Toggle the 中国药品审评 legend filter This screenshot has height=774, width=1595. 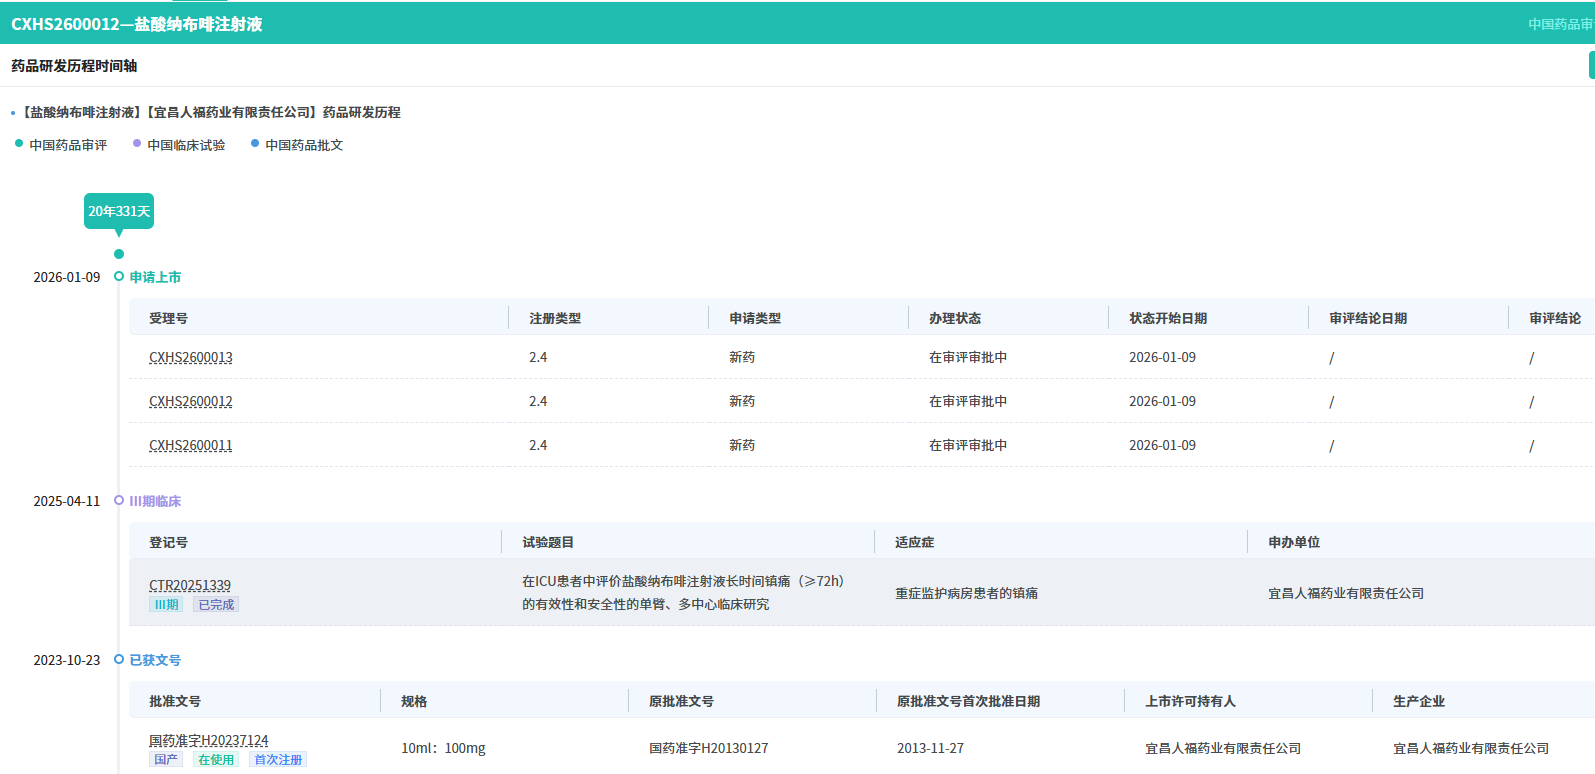coord(61,145)
